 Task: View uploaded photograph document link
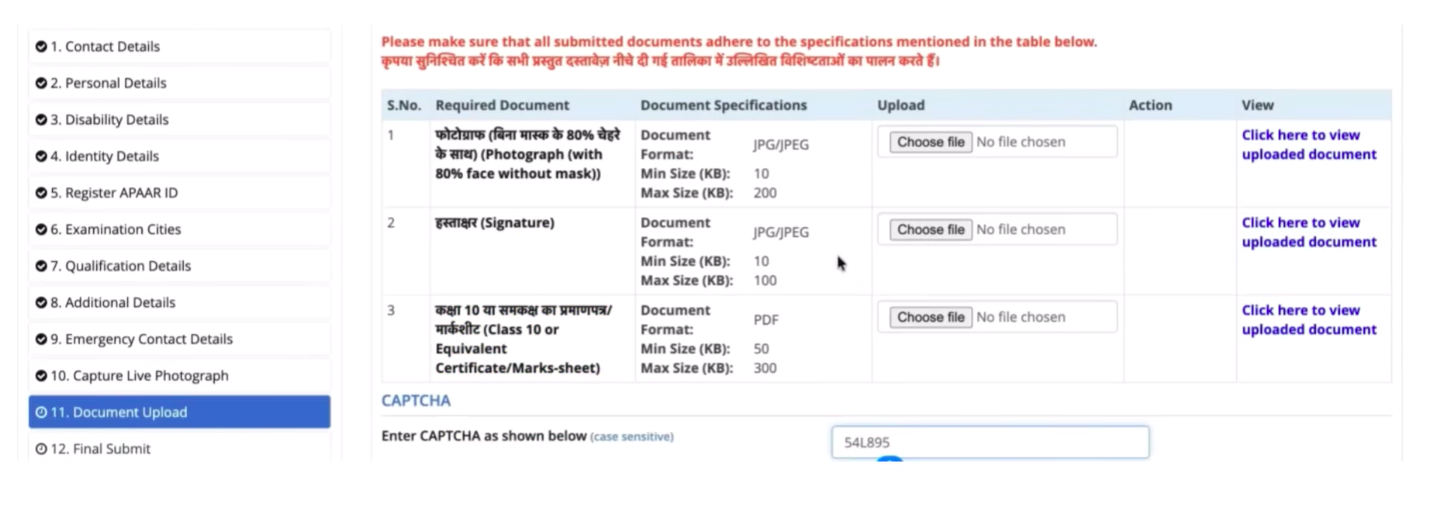click(x=1308, y=145)
